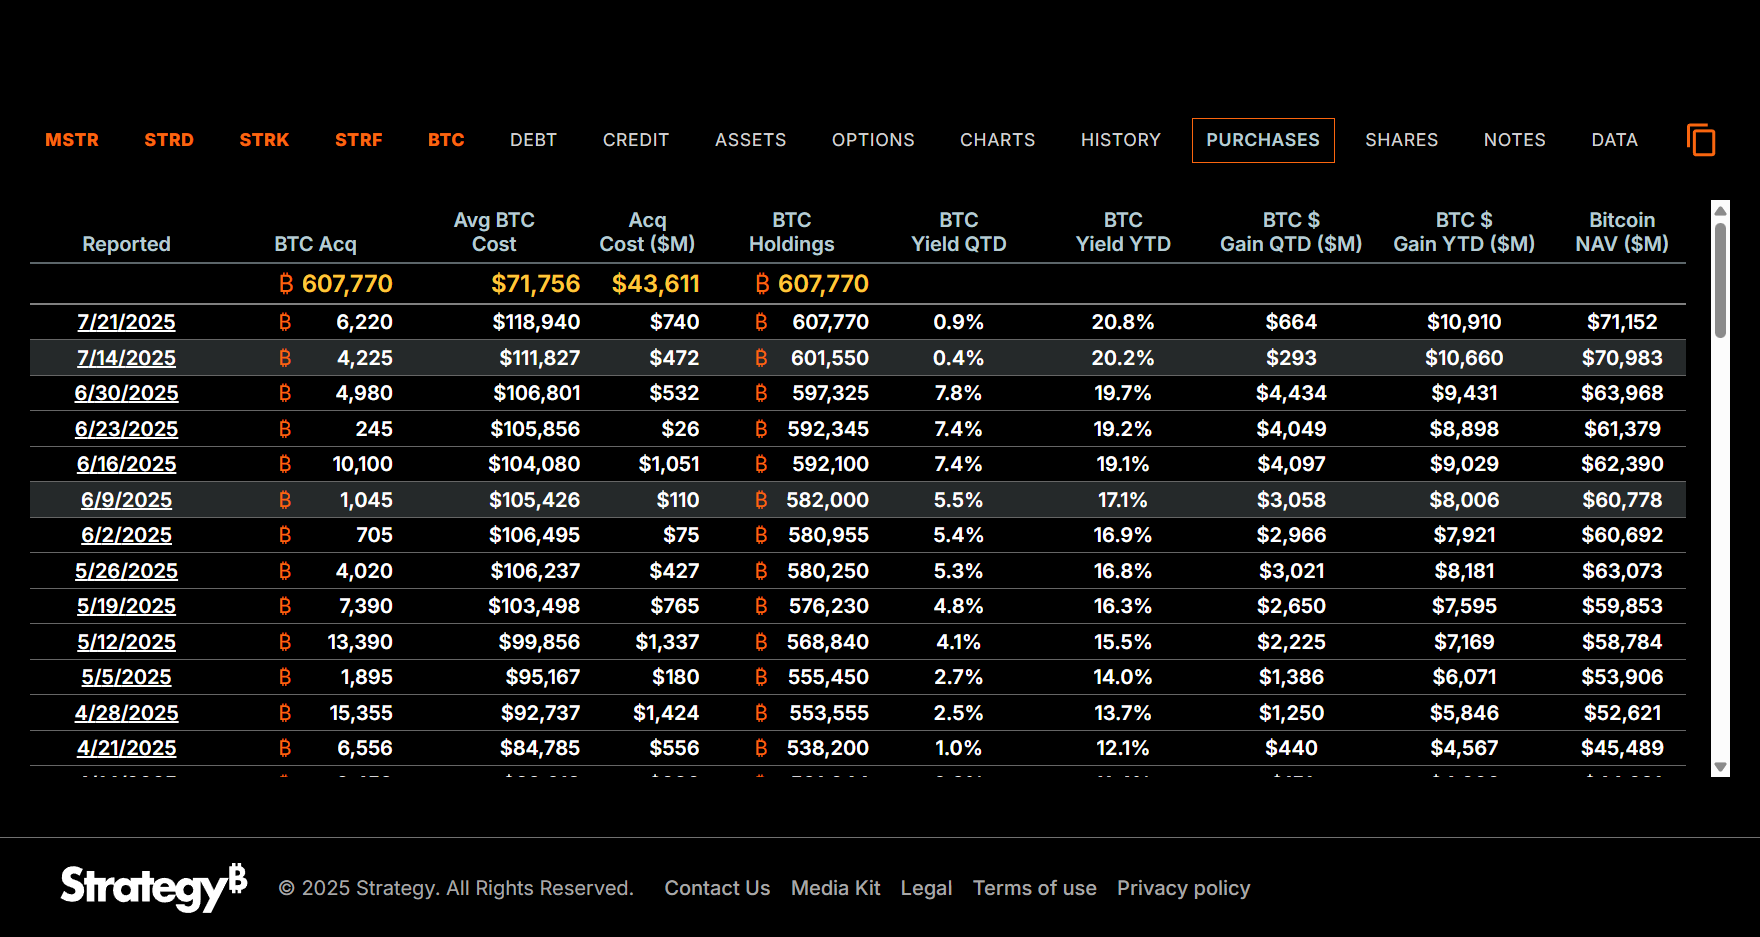Click the Strategy logo in footer
This screenshot has width=1760, height=937.
coord(154,887)
